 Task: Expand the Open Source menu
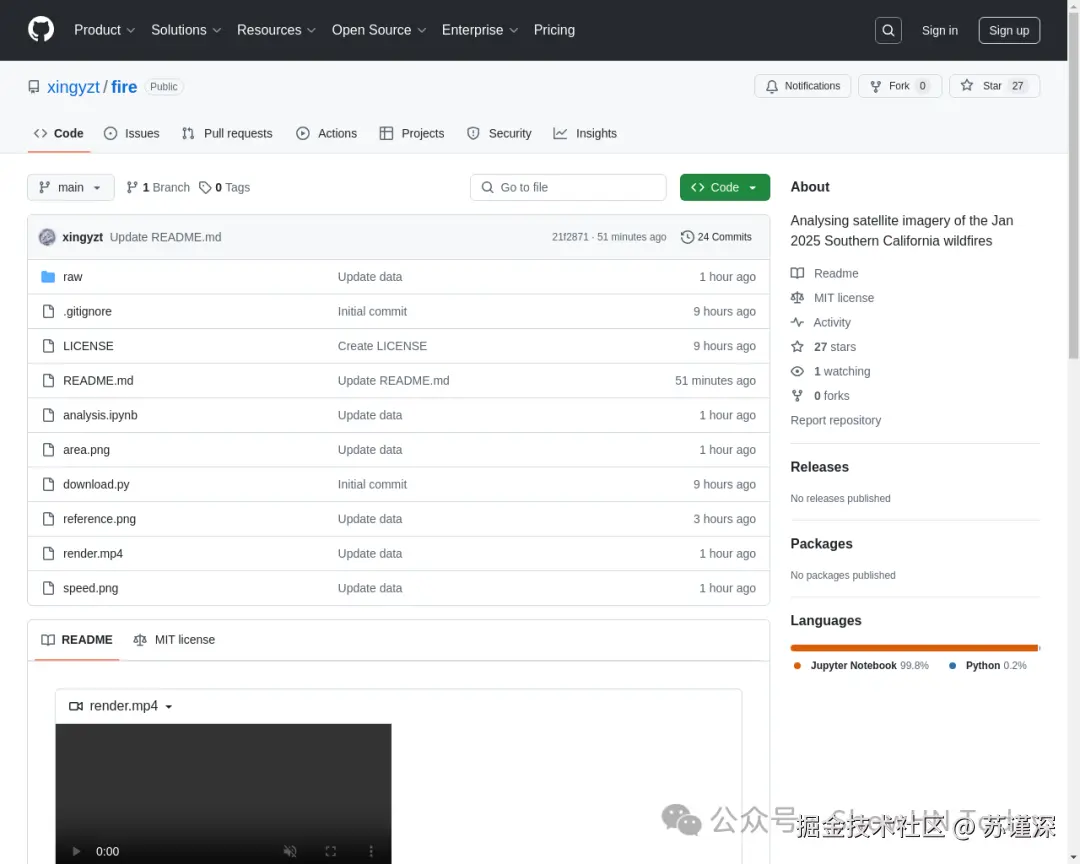click(x=379, y=30)
